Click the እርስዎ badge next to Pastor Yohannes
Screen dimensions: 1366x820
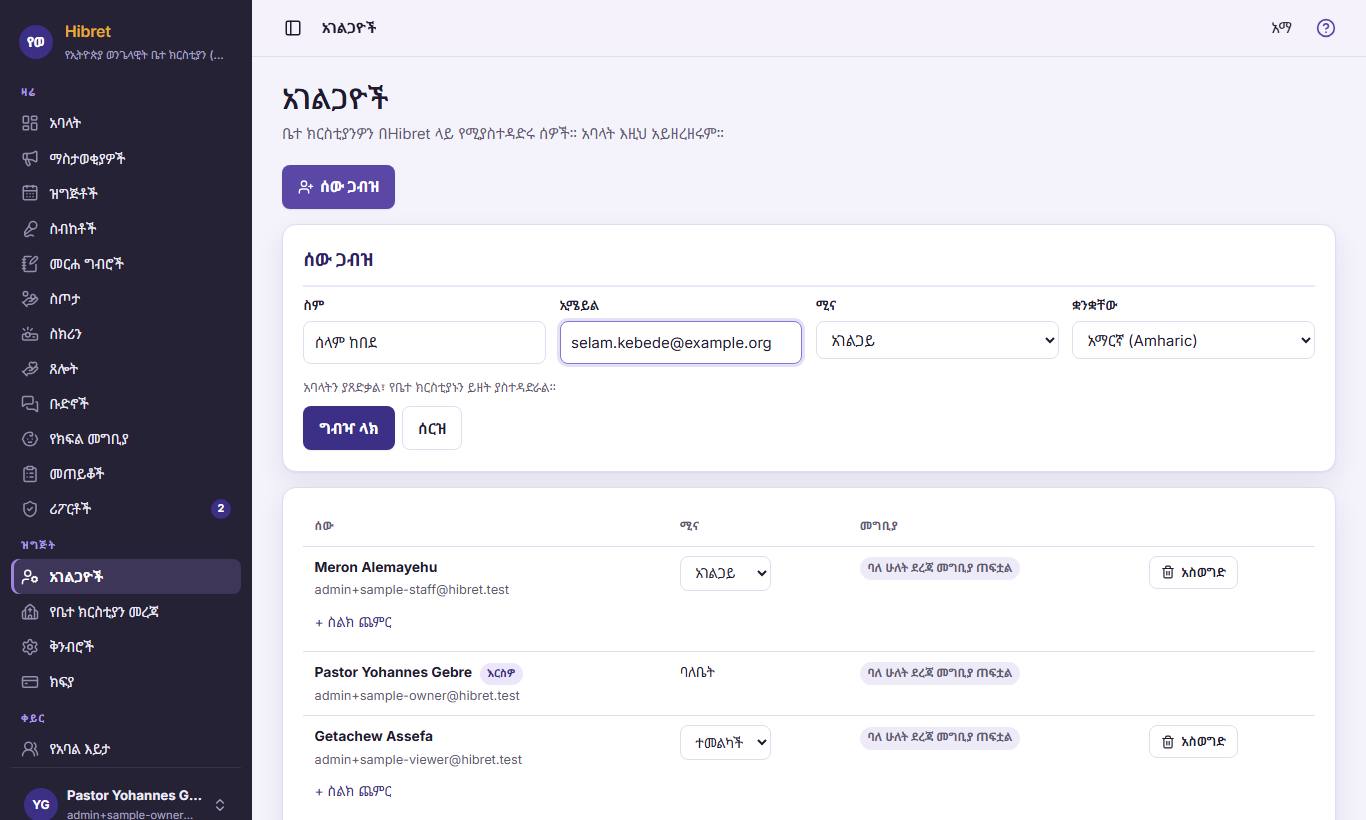501,674
